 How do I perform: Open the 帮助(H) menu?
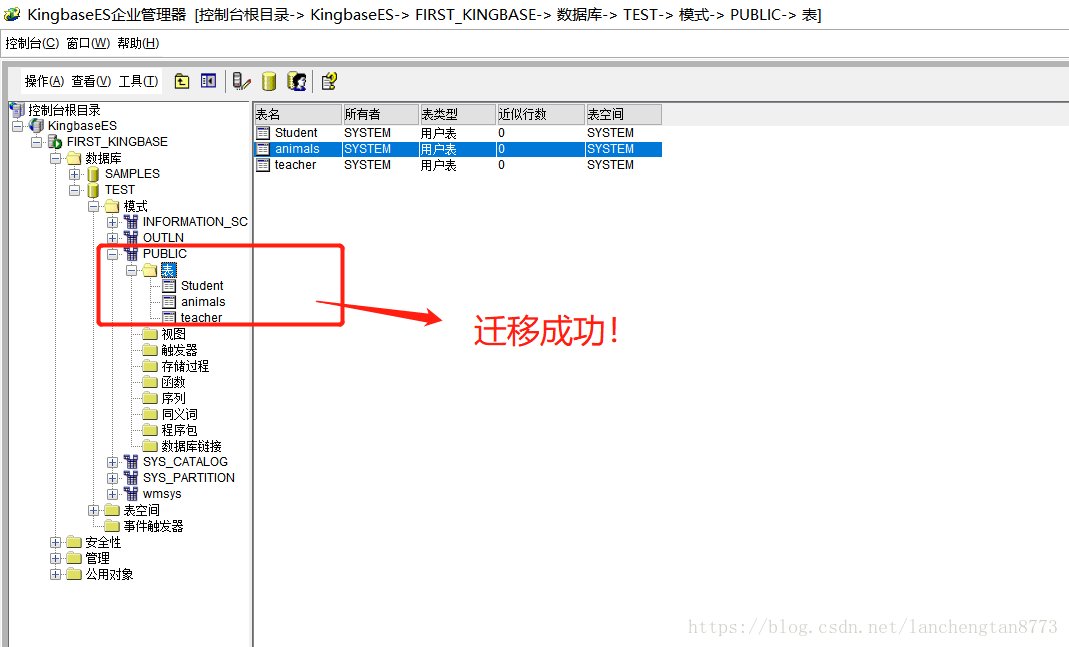[138, 43]
